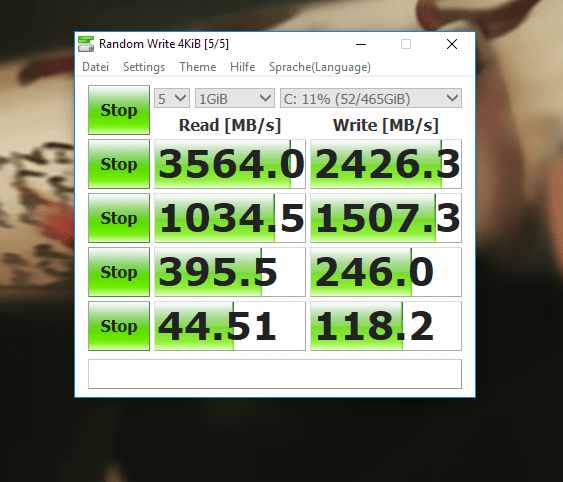
Task: Click the write result 1507.3
Action: 386,218
